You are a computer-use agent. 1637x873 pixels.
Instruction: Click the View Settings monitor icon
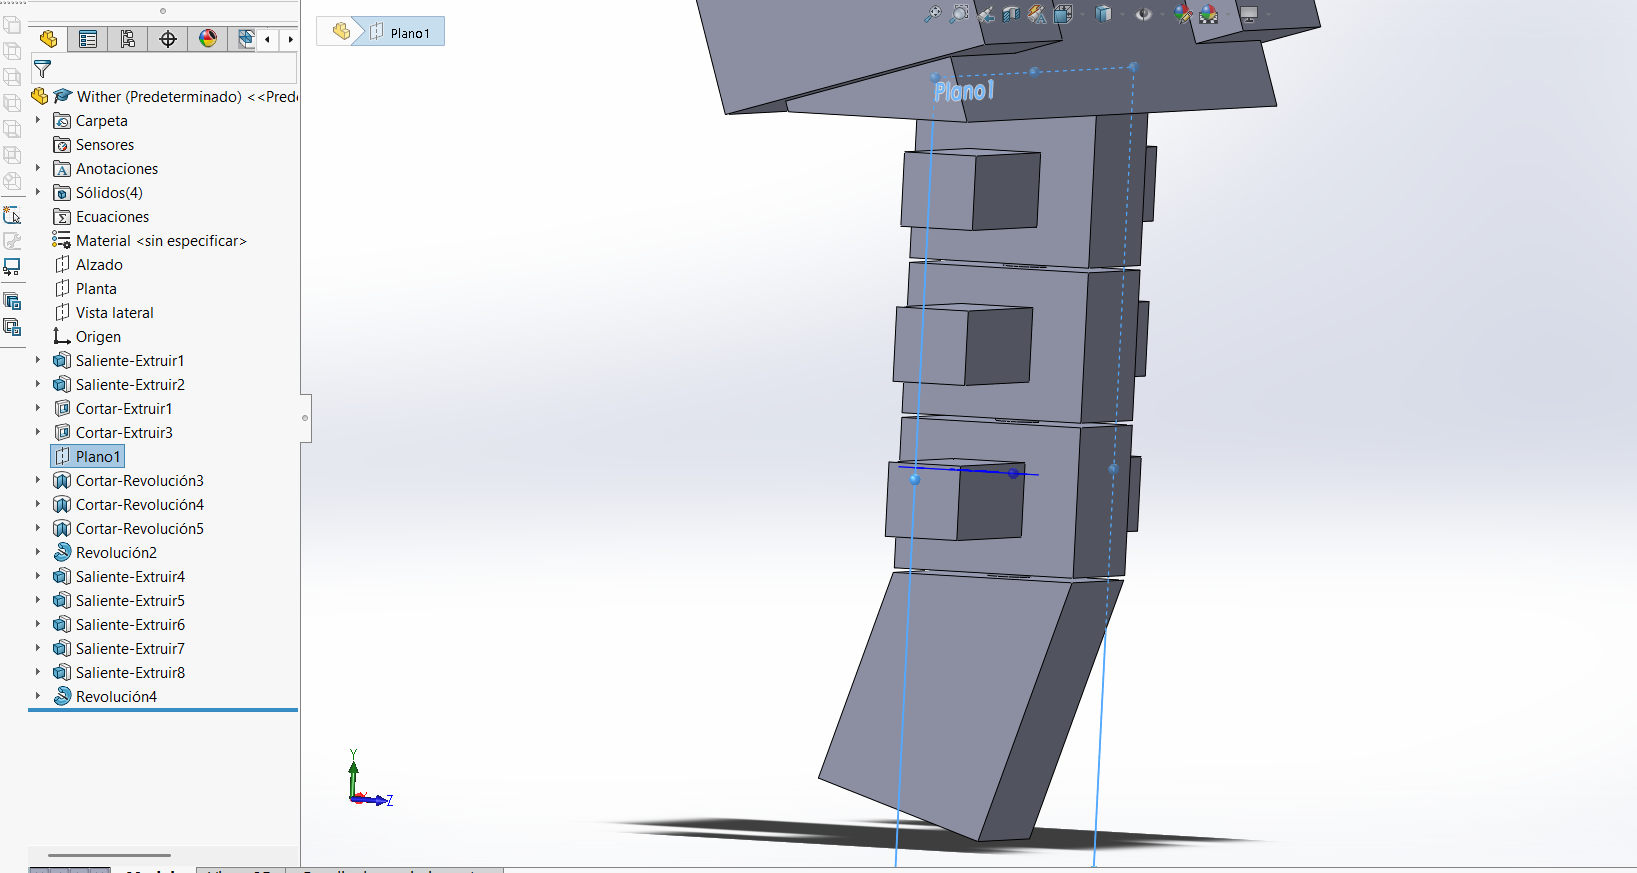(1249, 14)
